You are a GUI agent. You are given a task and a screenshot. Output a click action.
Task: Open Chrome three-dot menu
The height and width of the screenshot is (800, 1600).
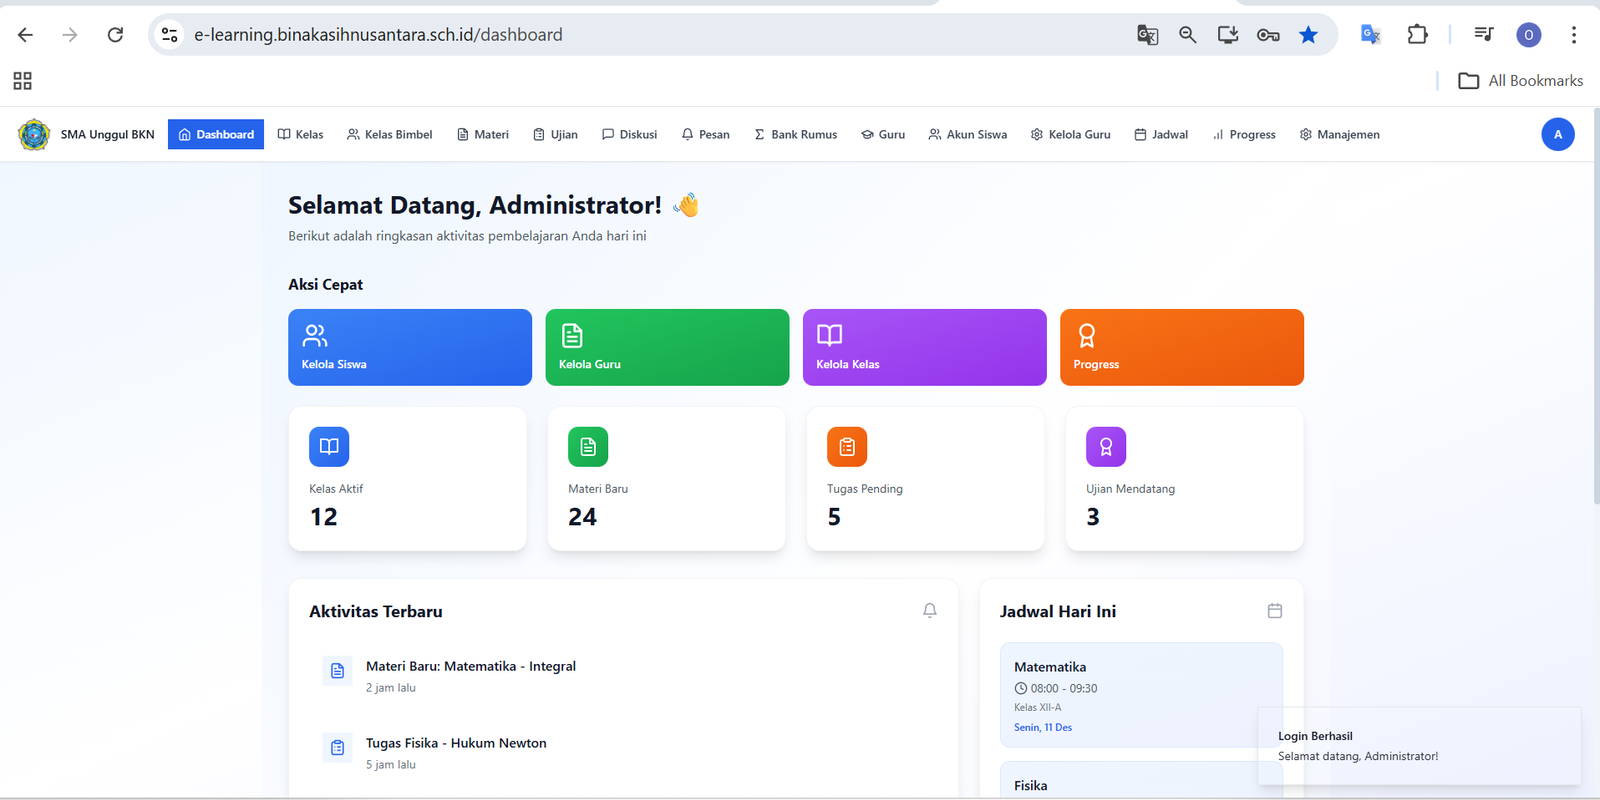tap(1574, 35)
